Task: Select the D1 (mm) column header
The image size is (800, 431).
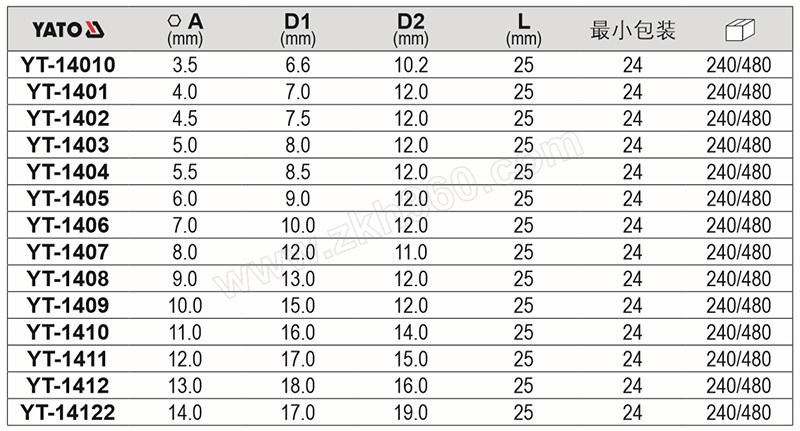Action: tap(297, 30)
